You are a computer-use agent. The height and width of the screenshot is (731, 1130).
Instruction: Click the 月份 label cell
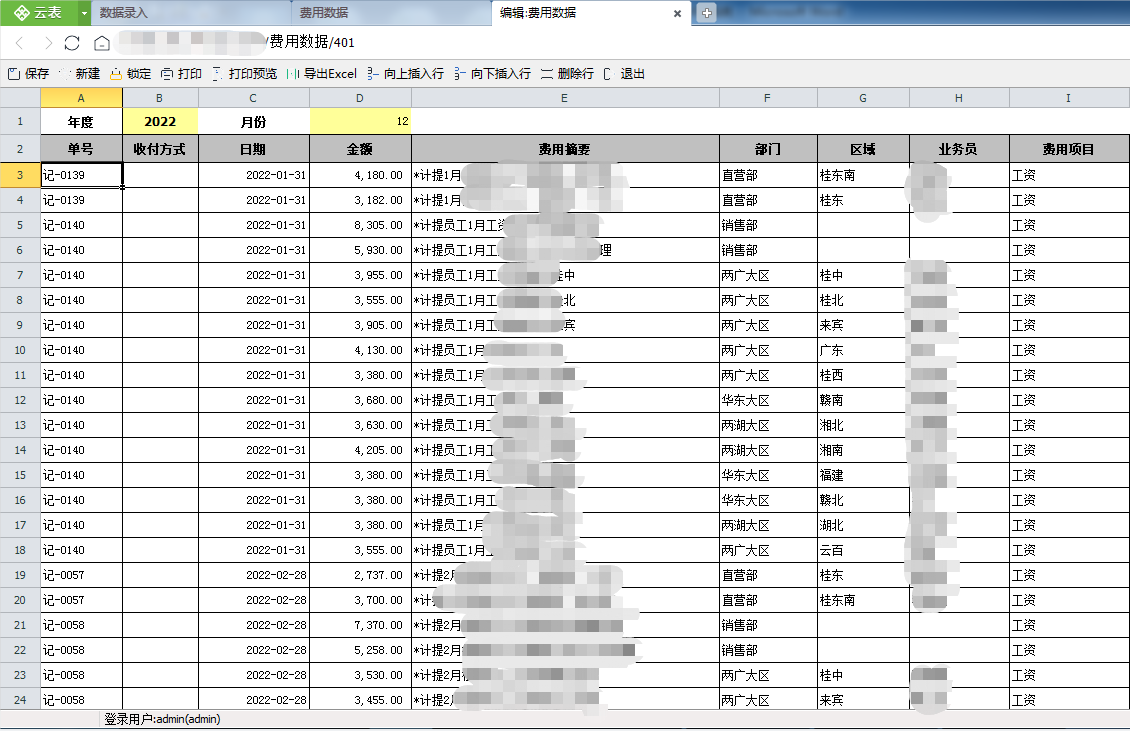254,122
